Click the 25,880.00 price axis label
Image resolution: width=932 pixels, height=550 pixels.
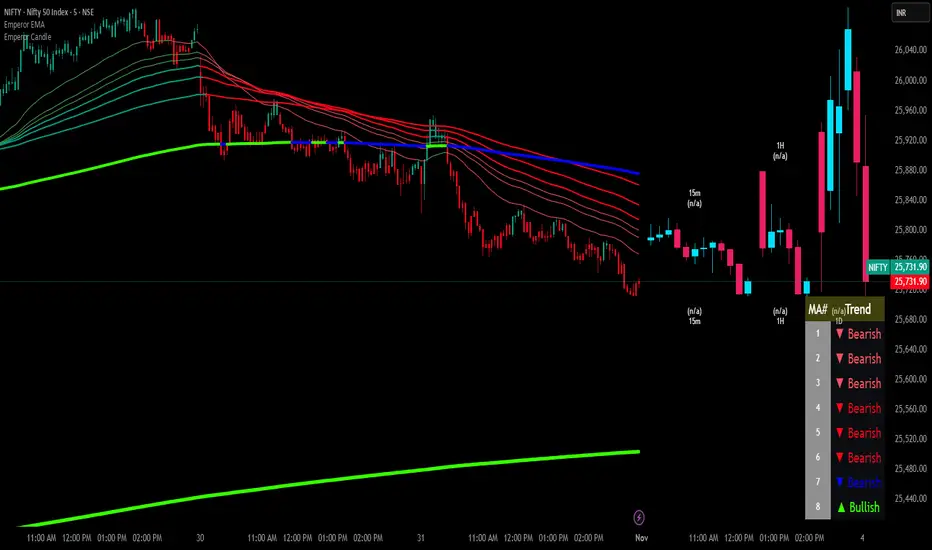[x=911, y=170]
